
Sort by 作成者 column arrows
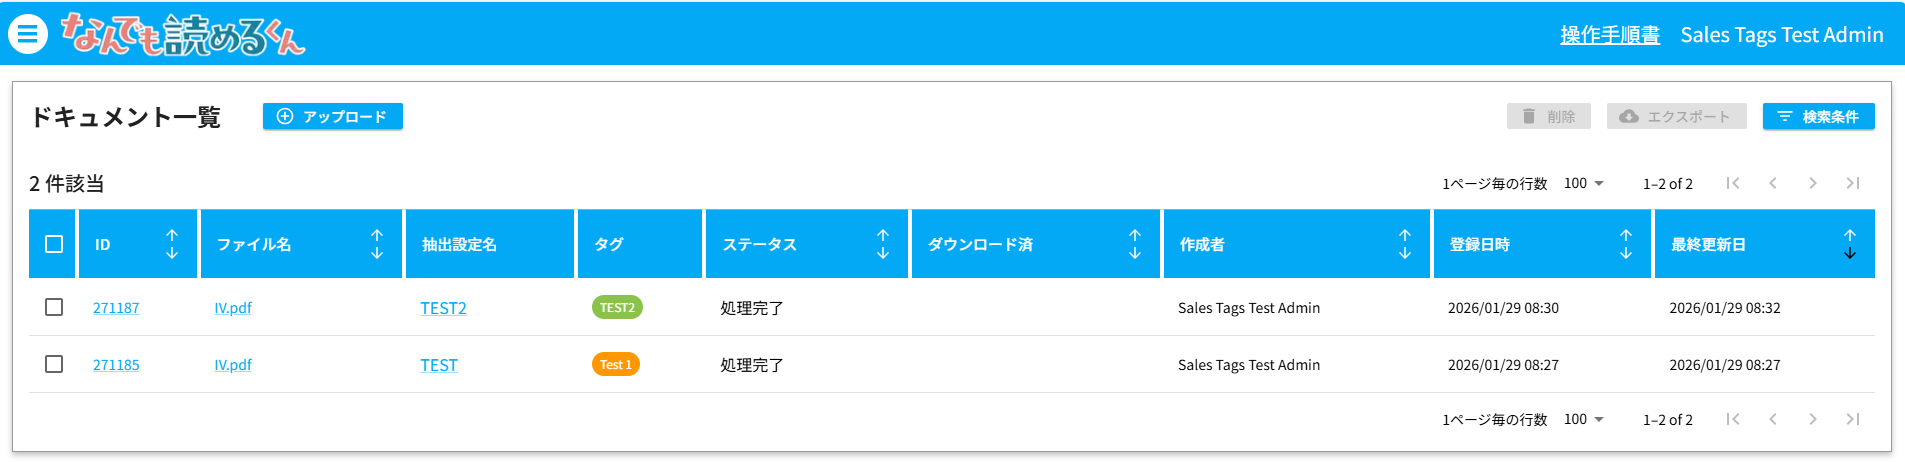click(x=1405, y=244)
